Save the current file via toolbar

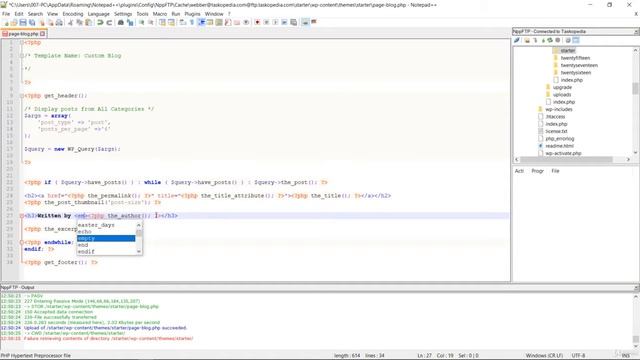(23, 22)
